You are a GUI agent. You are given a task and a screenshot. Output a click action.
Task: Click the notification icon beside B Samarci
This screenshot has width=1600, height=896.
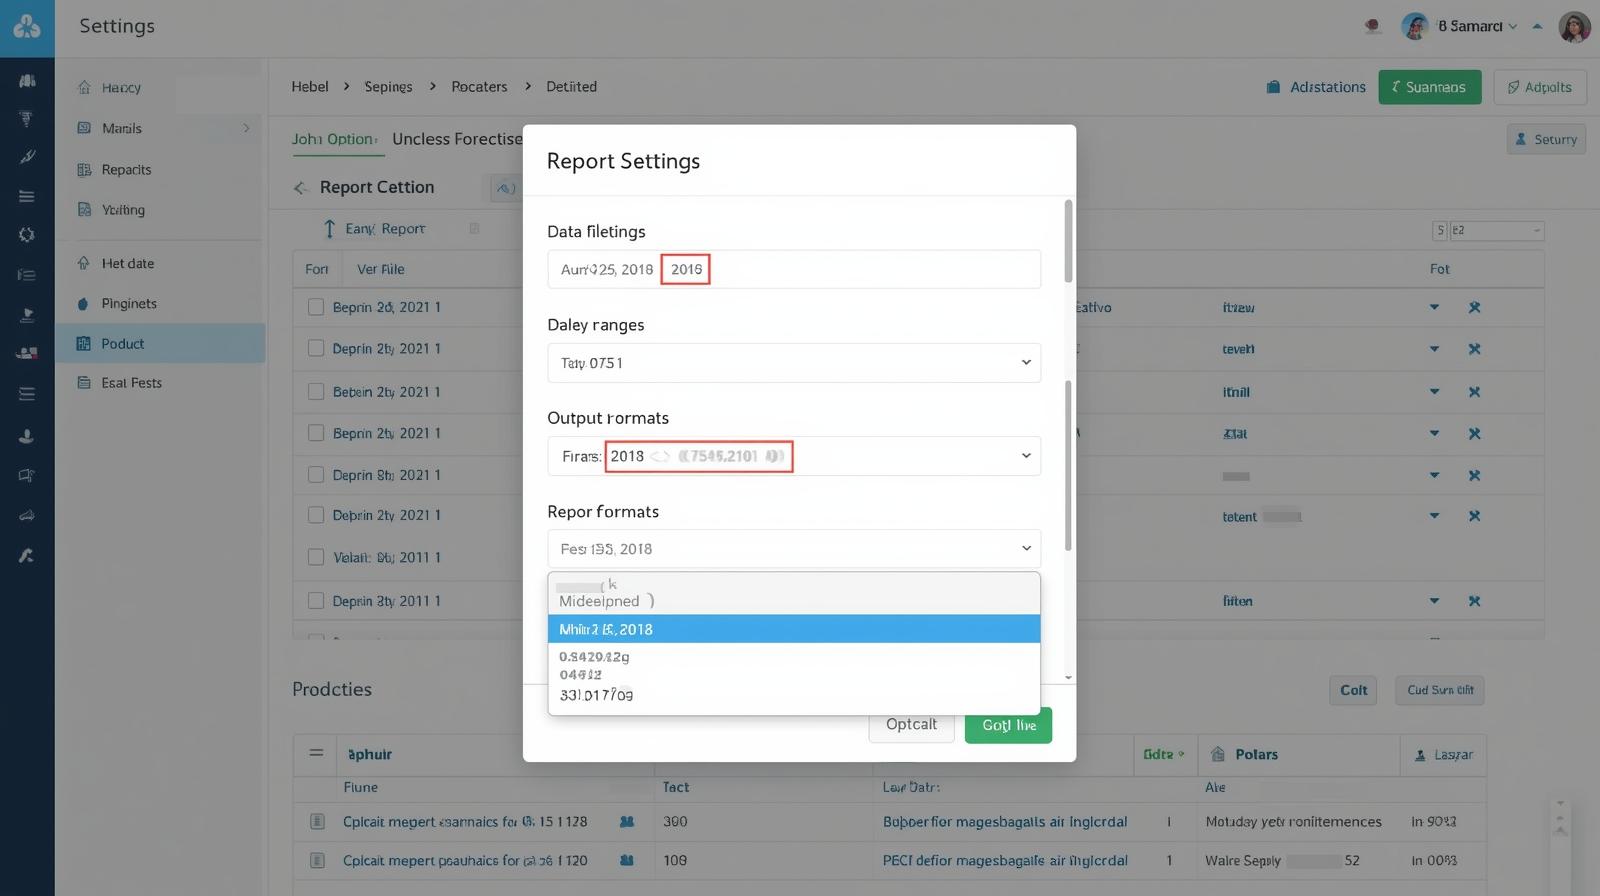(1373, 27)
